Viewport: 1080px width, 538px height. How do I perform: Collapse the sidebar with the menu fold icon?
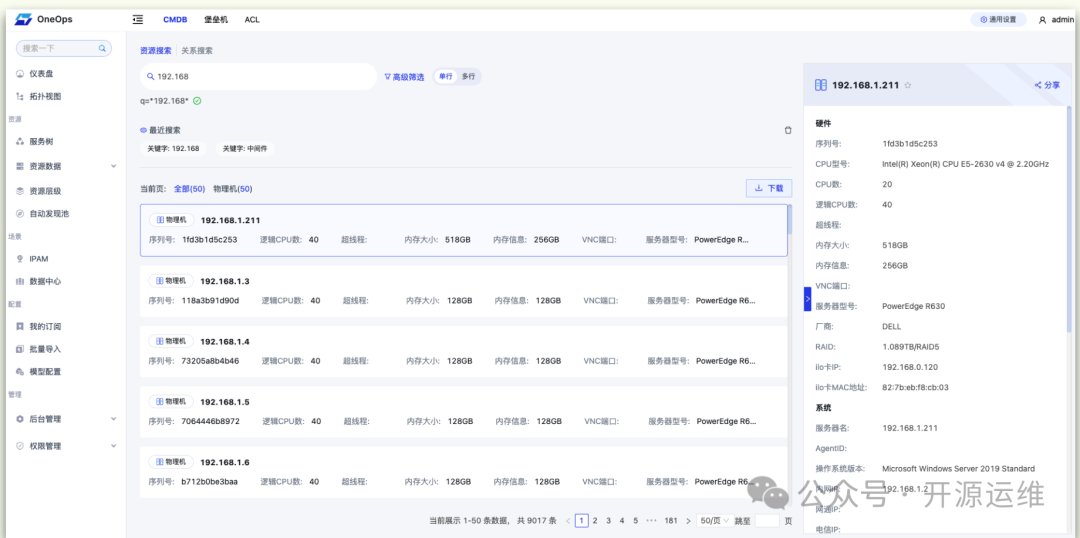tap(138, 19)
